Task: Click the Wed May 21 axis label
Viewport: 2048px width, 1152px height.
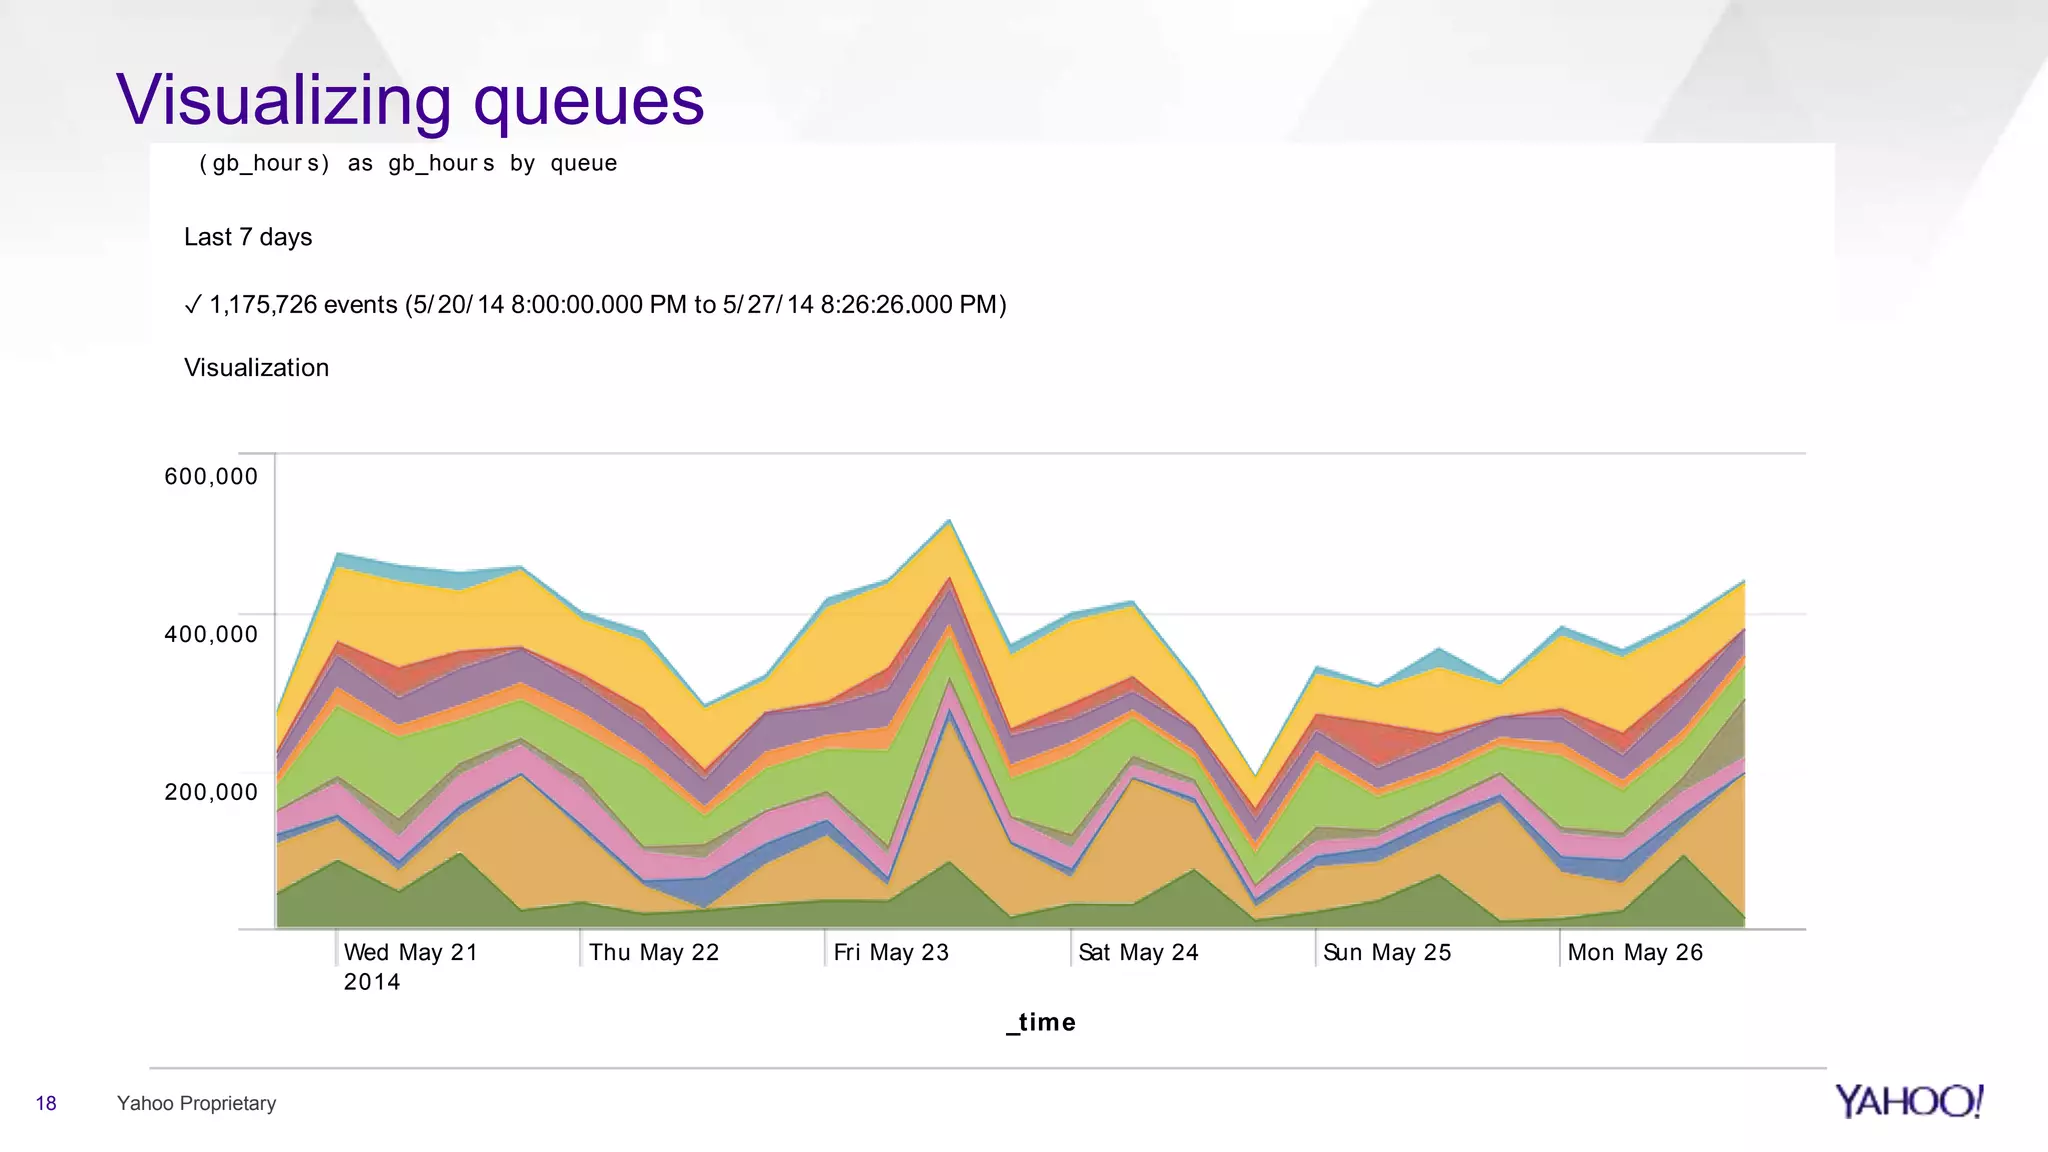Action: click(410, 952)
